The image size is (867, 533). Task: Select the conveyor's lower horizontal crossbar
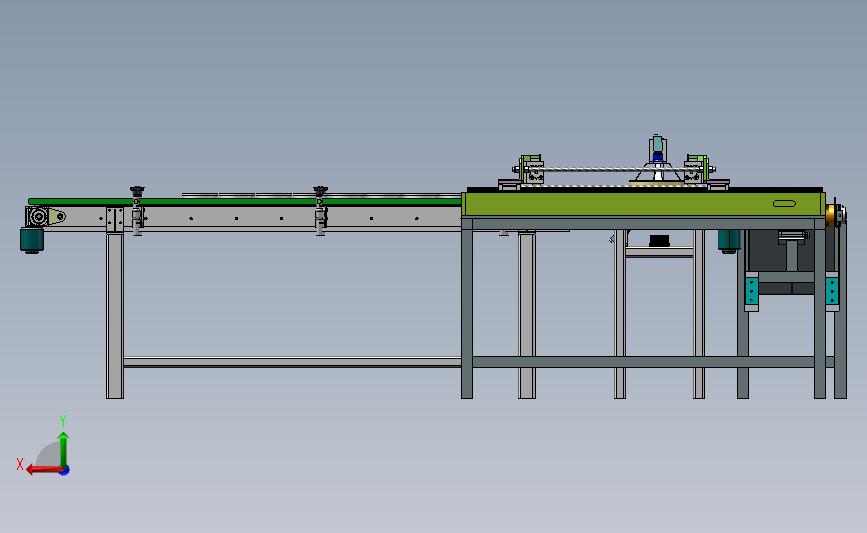[x=293, y=362]
